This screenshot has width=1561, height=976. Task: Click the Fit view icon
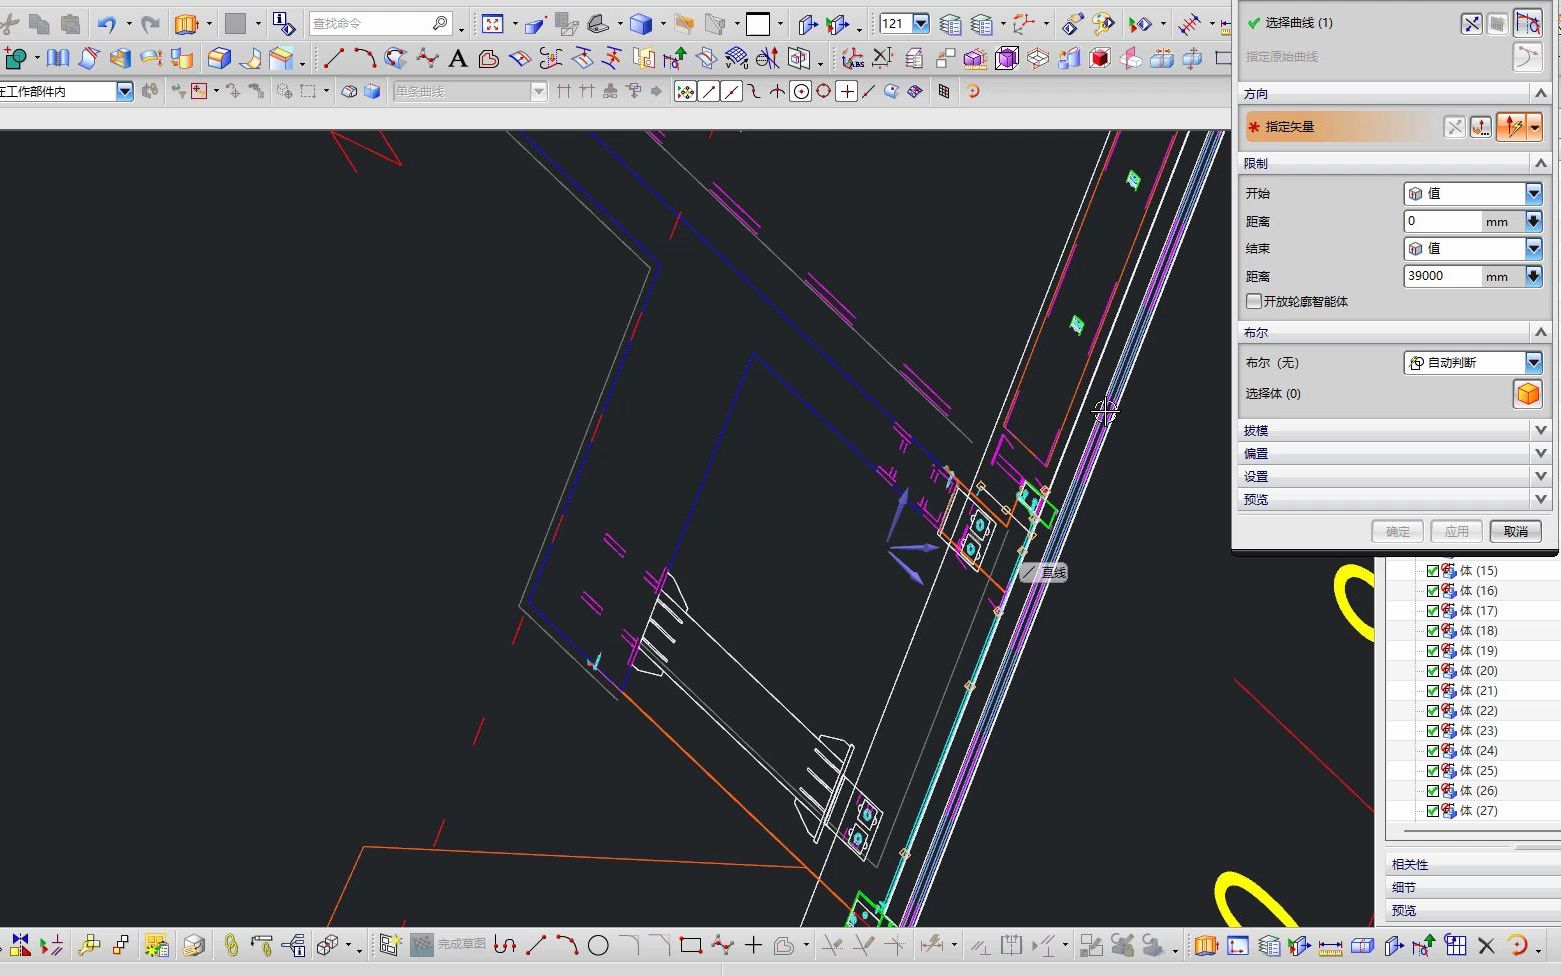click(x=492, y=24)
